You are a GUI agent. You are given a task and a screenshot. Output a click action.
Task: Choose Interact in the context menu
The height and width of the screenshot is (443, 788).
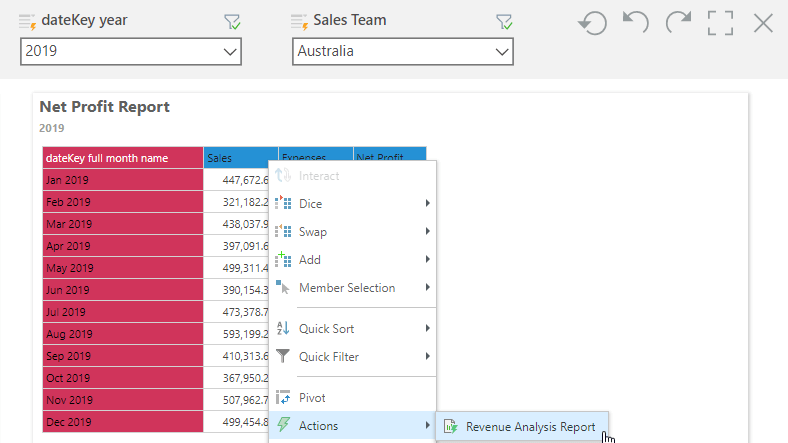(352, 176)
